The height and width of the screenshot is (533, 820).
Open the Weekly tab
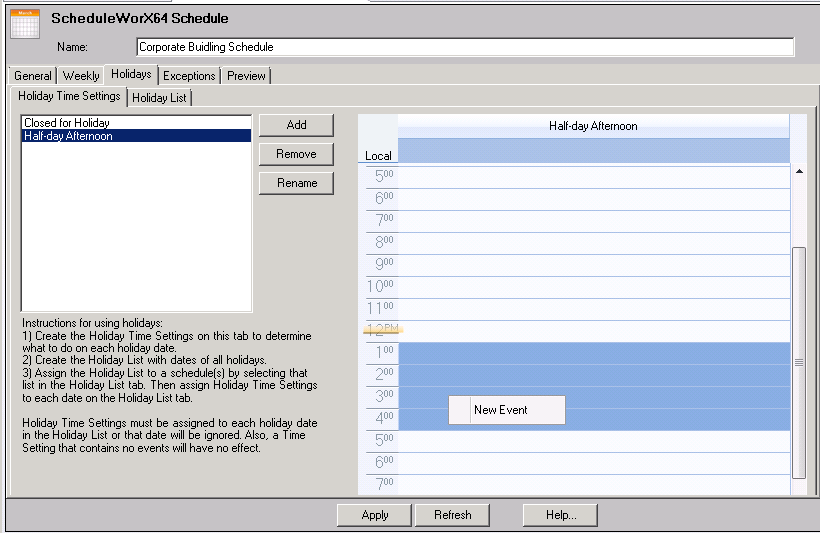[x=81, y=76]
